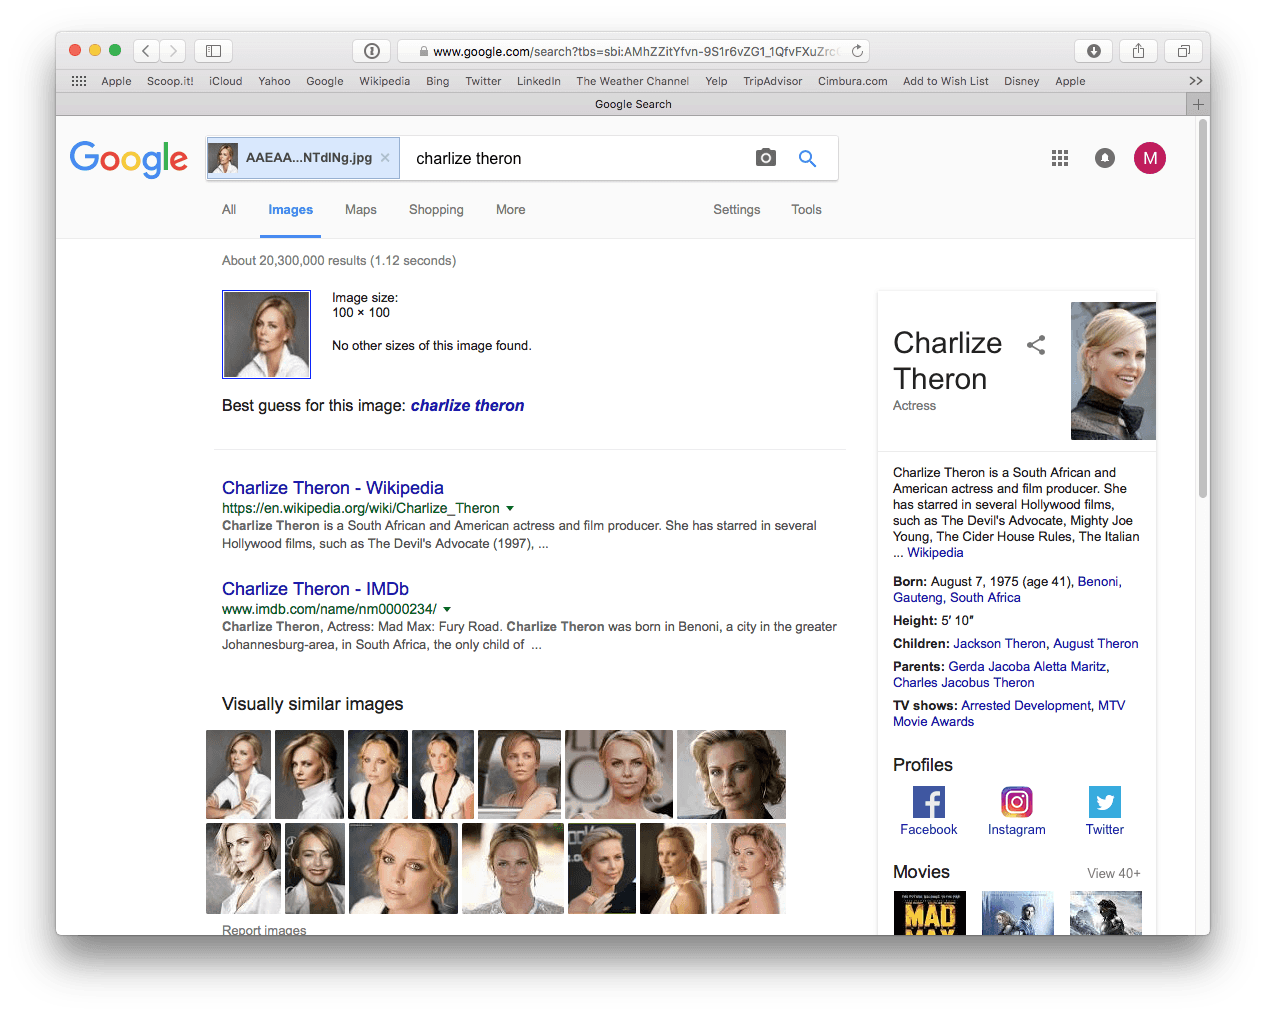
Task: Open Google notifications bell
Action: 1104,158
